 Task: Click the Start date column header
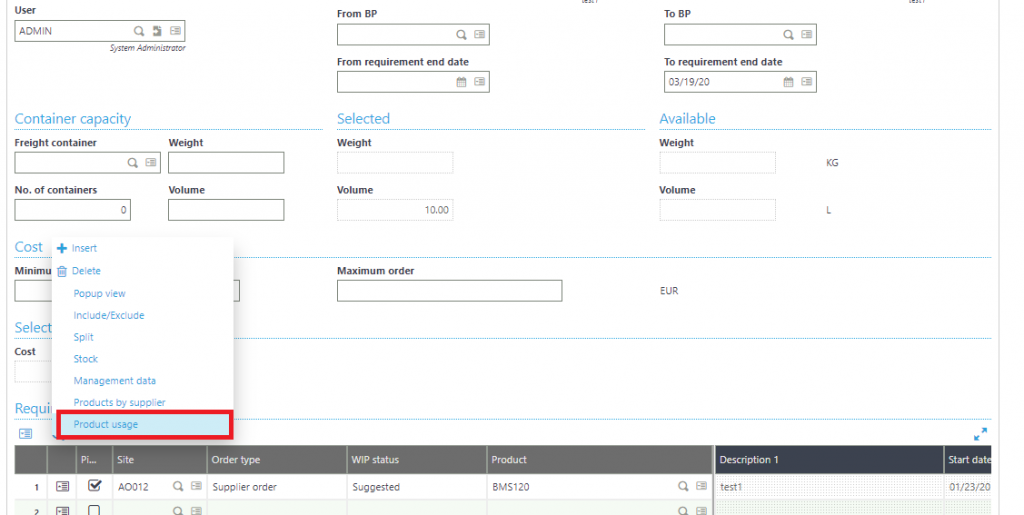click(968, 460)
